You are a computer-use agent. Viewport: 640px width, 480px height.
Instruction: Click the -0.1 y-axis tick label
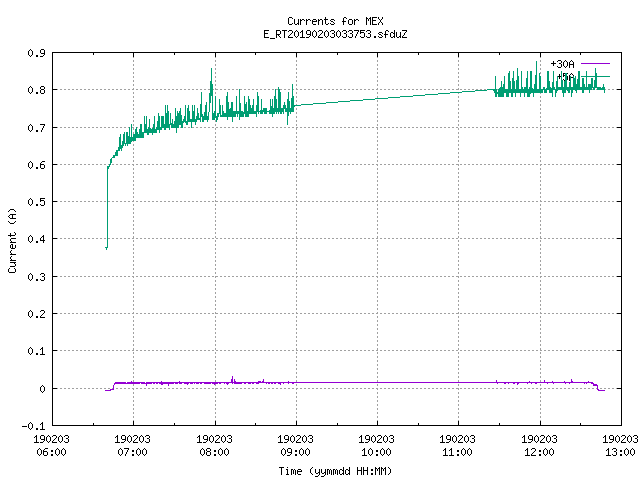pyautogui.click(x=33, y=426)
